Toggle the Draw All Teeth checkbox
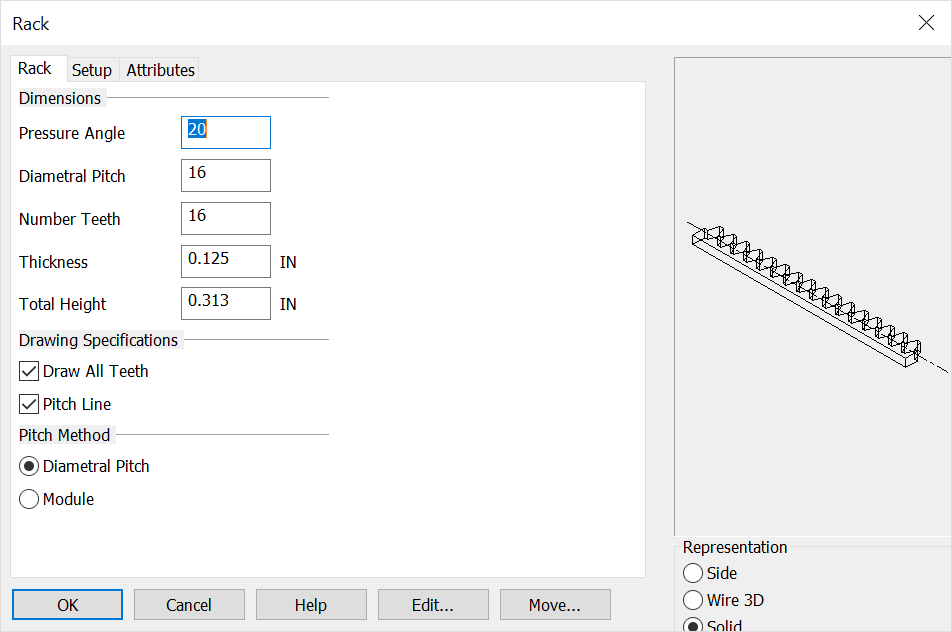The width and height of the screenshot is (952, 632). pyautogui.click(x=28, y=371)
